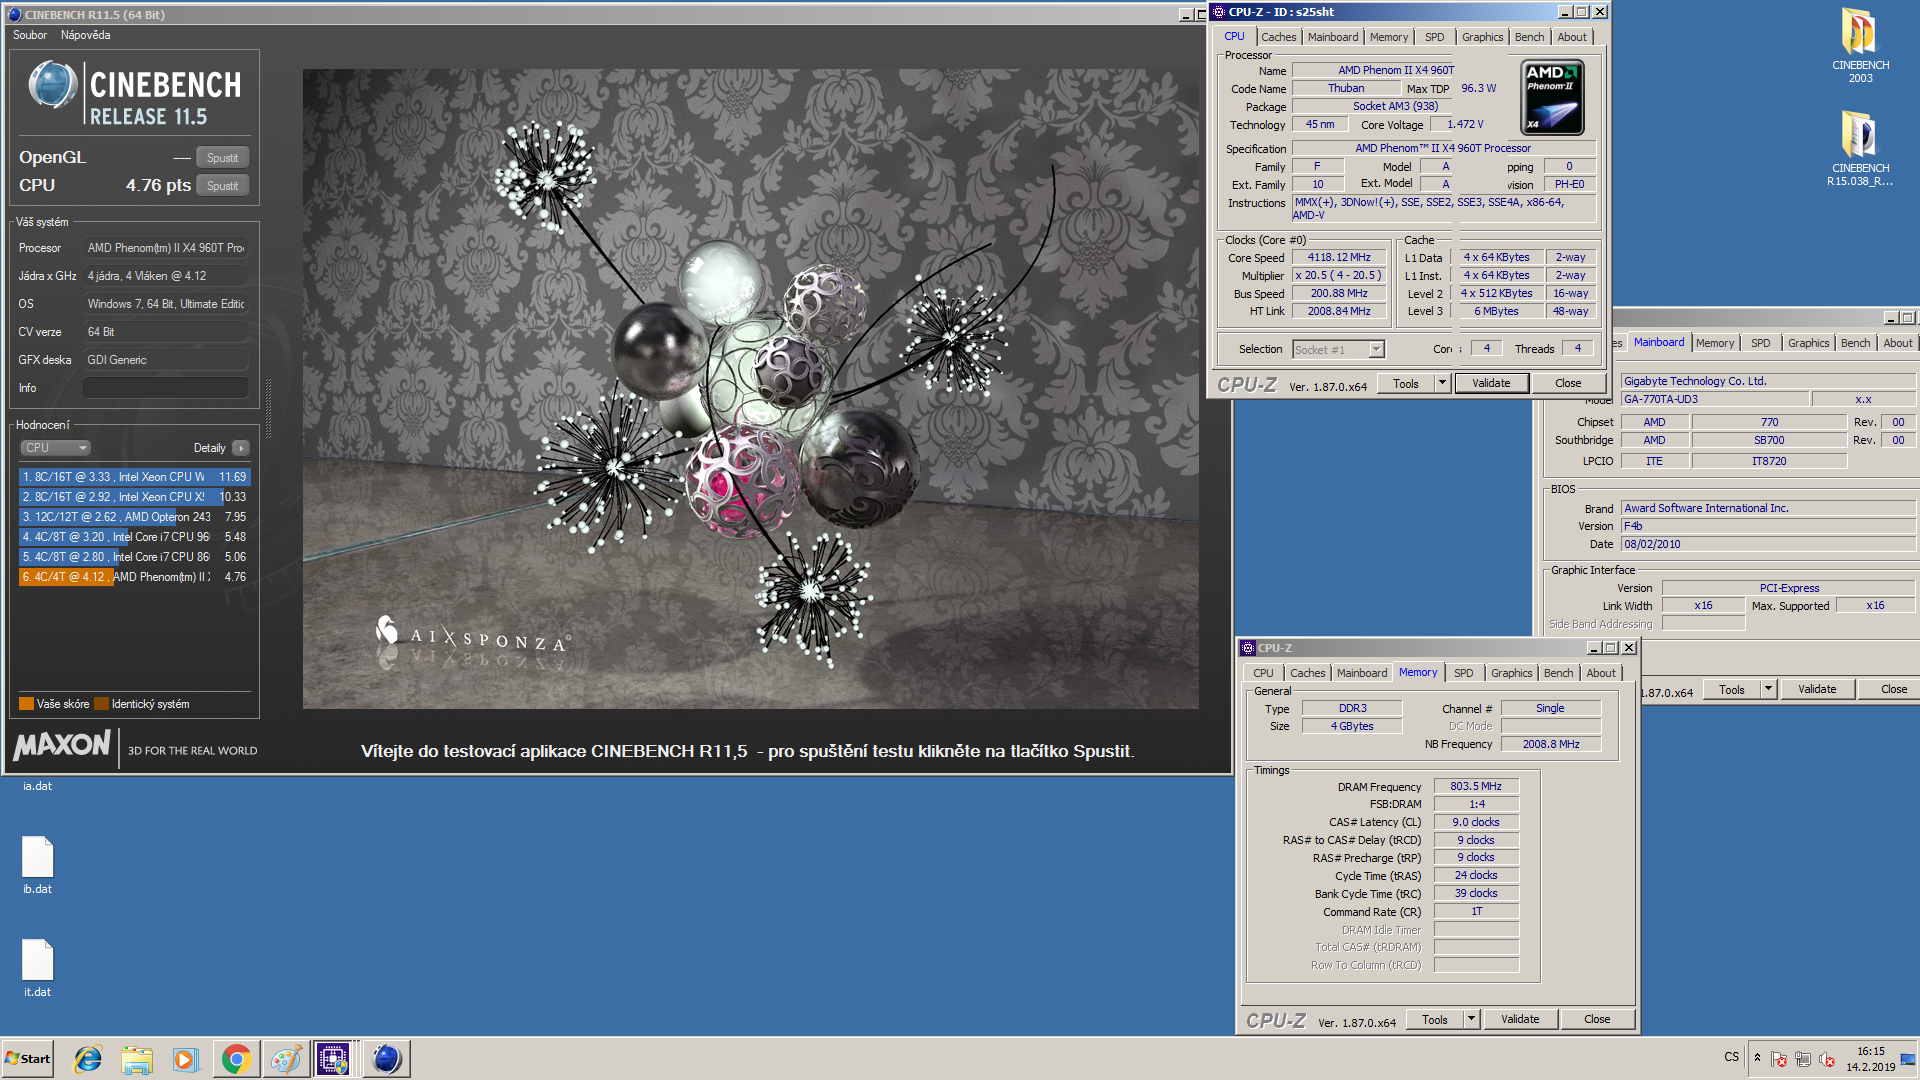Viewport: 1920px width, 1080px height.
Task: Click Validate in Mainboard CPU-Z window
Action: pyautogui.click(x=1817, y=689)
